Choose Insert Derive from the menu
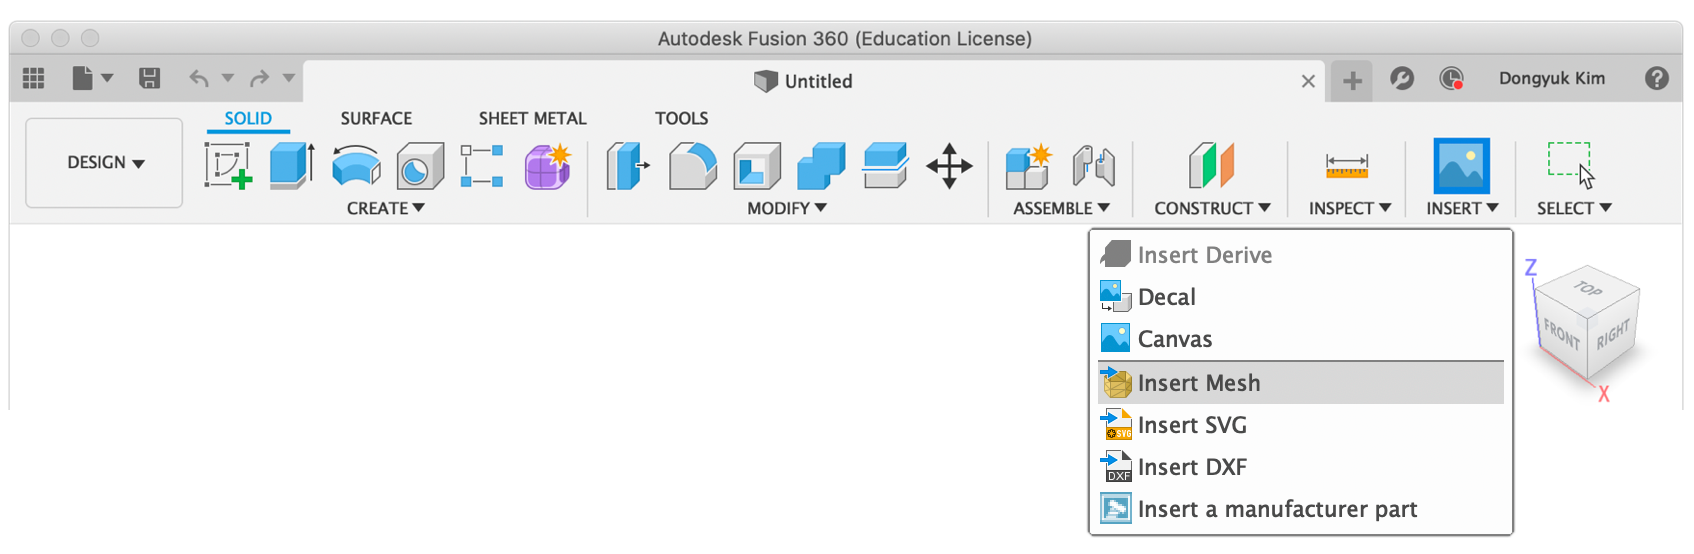This screenshot has width=1694, height=554. (1301, 255)
